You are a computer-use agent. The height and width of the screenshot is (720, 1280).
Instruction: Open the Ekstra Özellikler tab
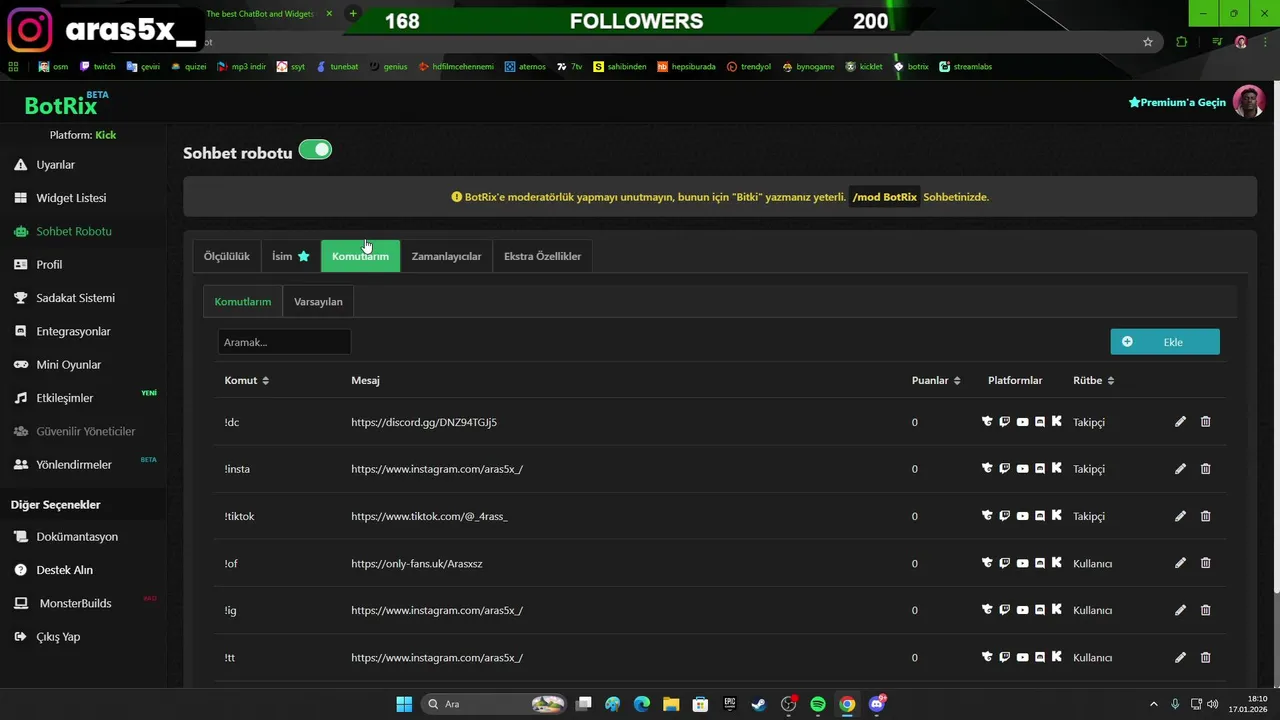click(x=542, y=256)
